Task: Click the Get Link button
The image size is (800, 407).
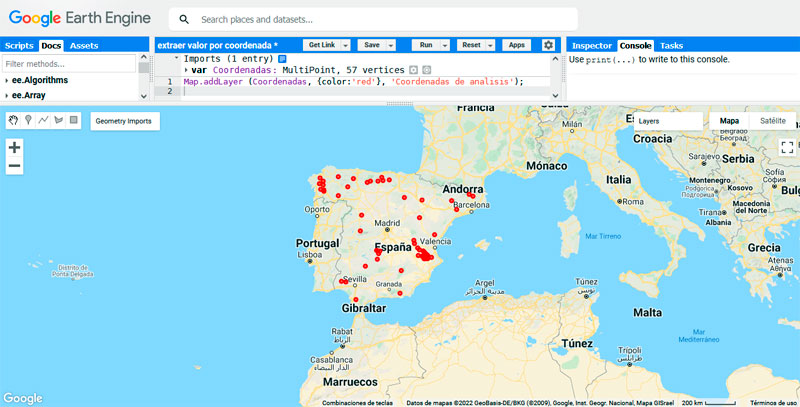Action: point(322,45)
